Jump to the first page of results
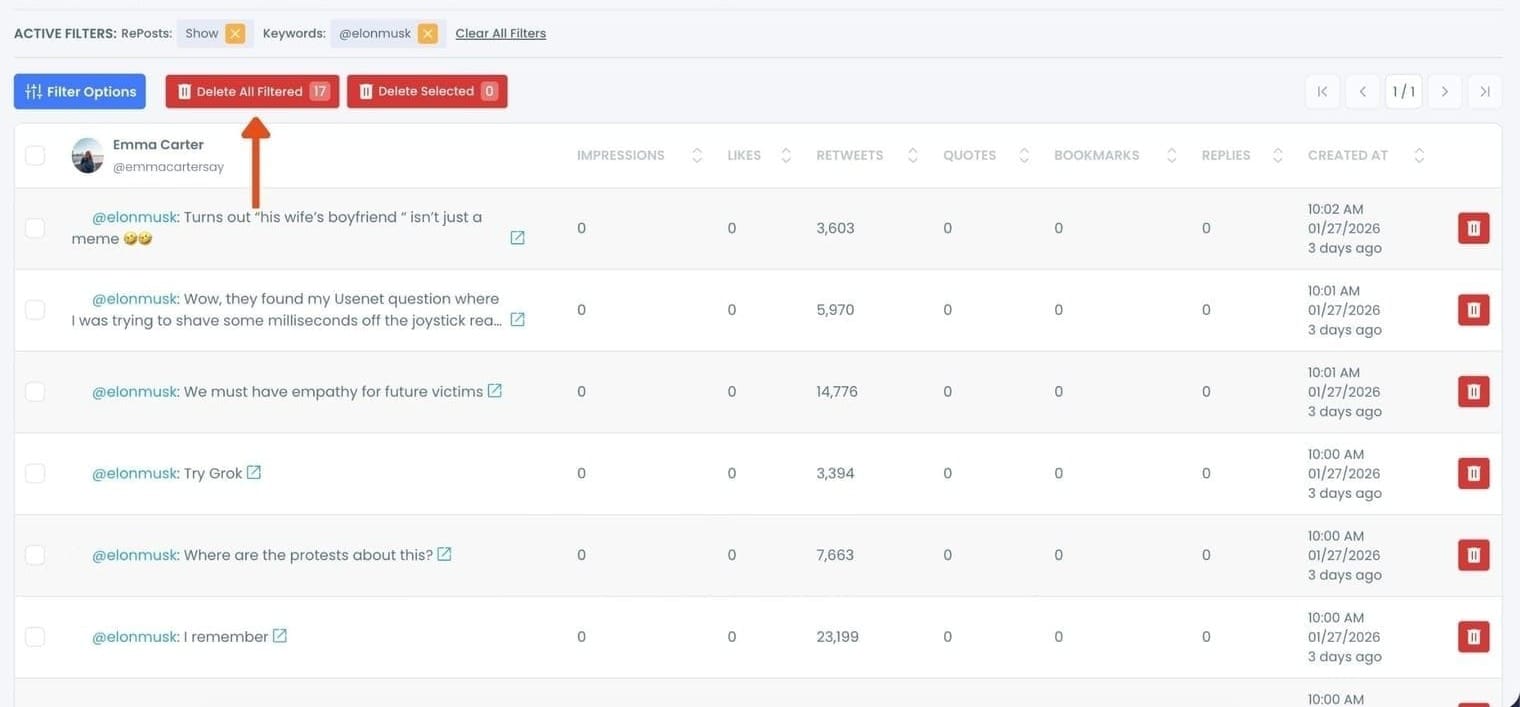 point(1322,92)
